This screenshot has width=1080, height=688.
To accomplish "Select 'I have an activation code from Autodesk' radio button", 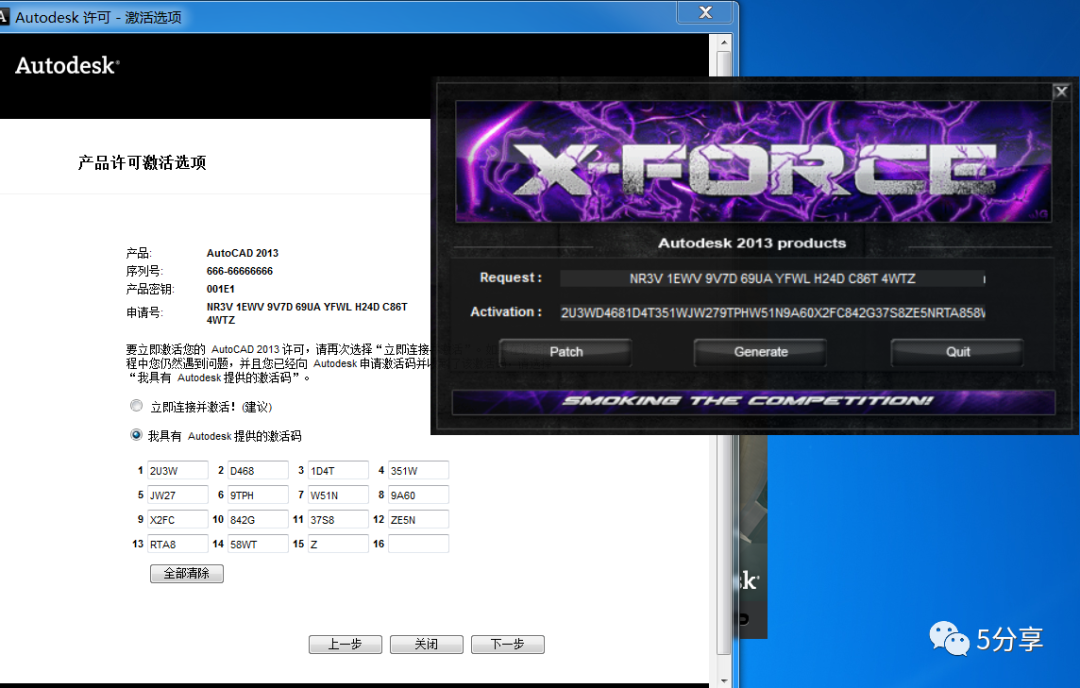I will click(136, 435).
